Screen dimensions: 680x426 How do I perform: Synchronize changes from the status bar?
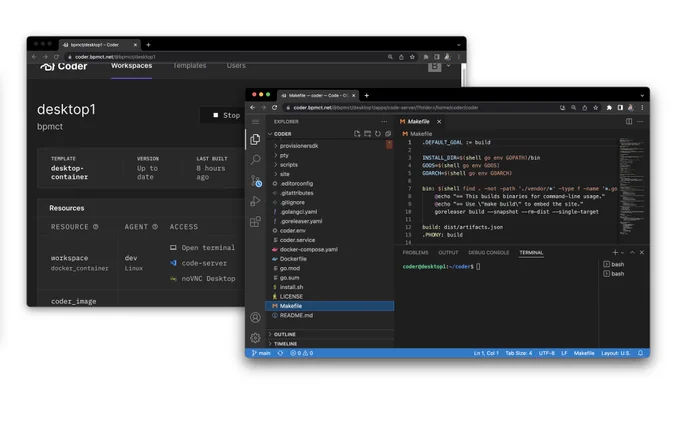click(x=281, y=353)
